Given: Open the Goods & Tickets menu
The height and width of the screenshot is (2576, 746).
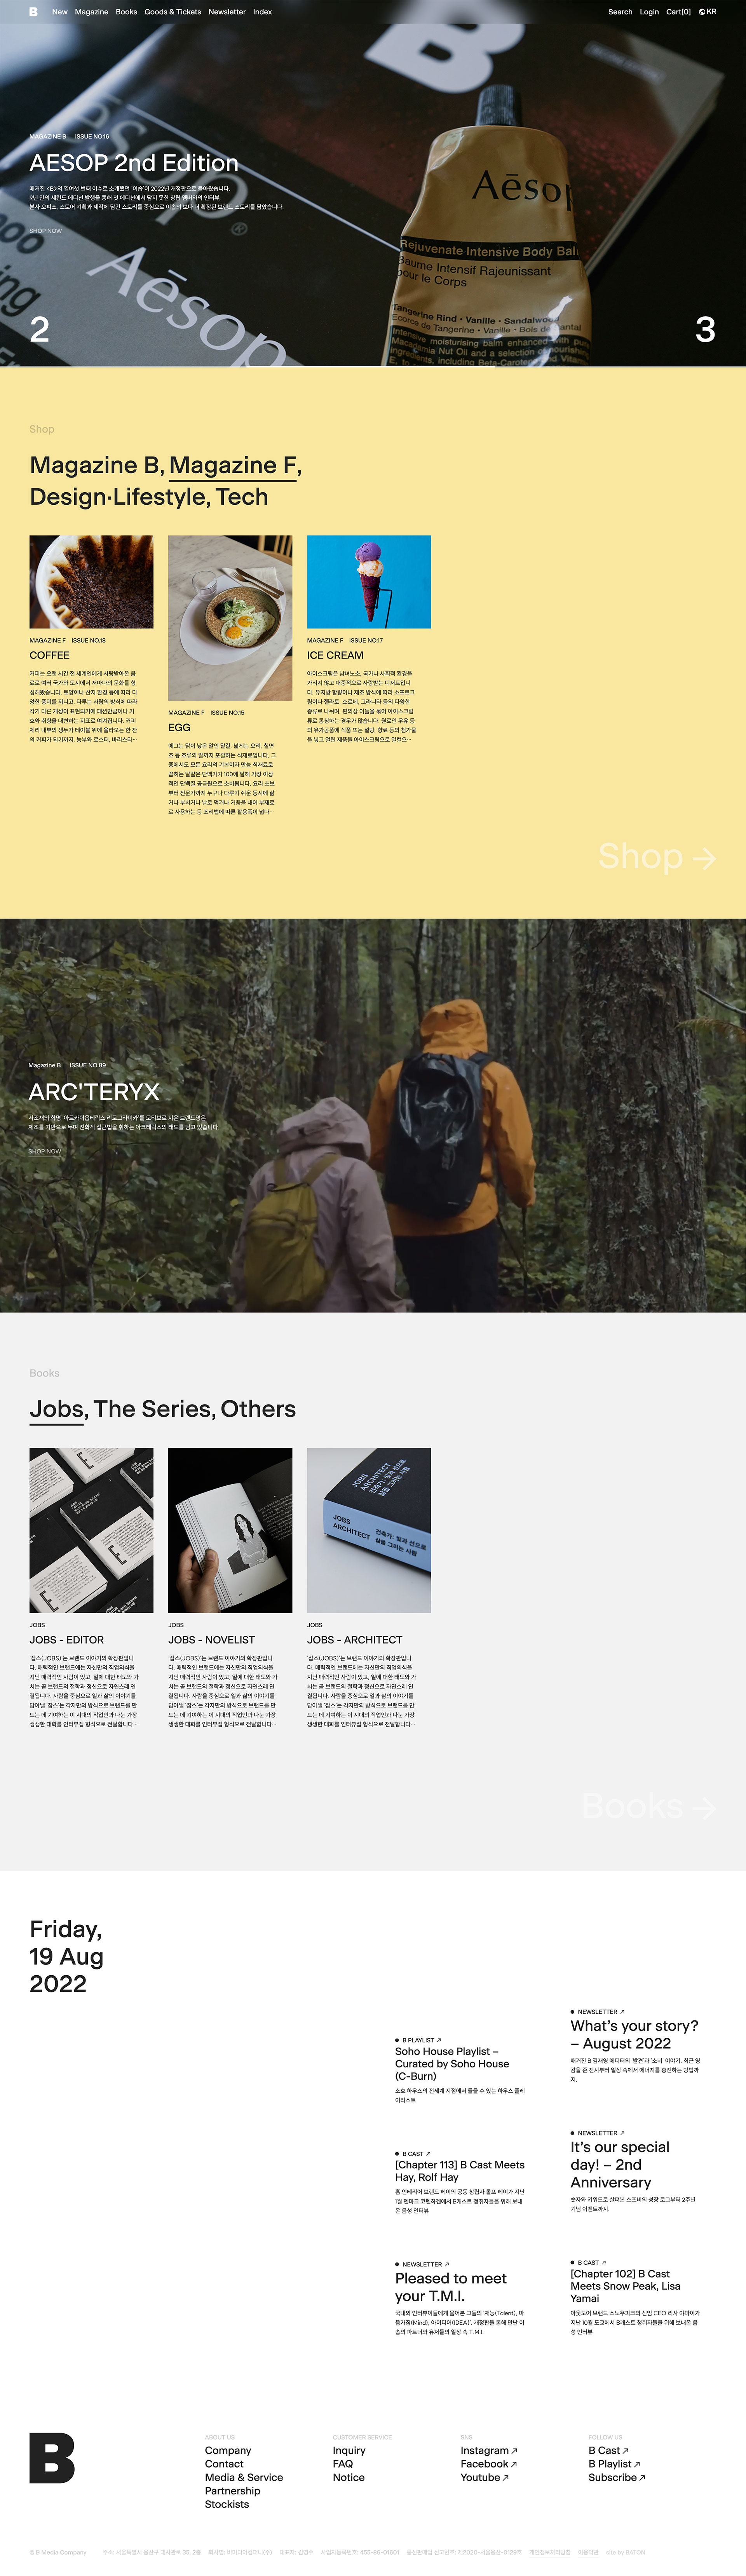Looking at the screenshot, I should tap(172, 12).
